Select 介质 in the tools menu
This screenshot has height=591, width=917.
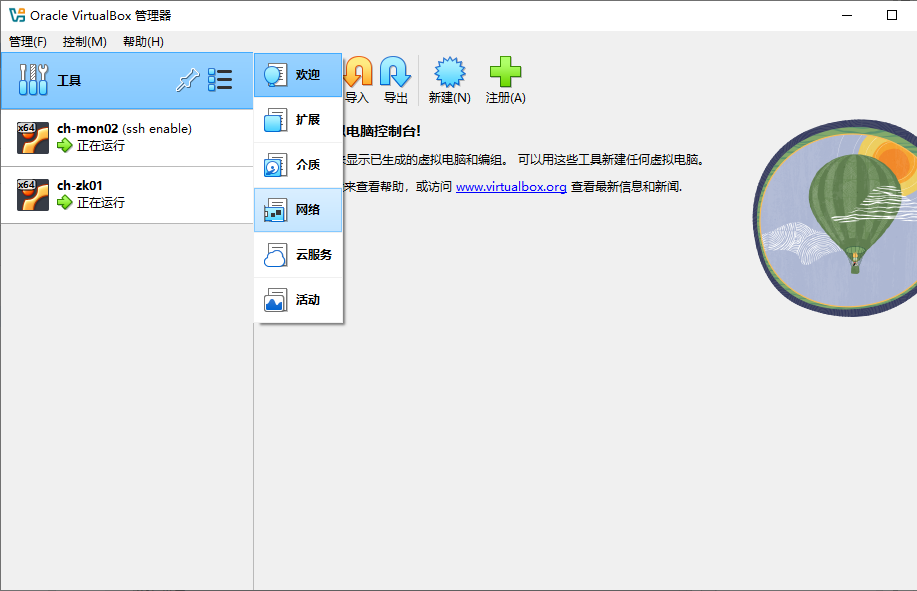click(x=298, y=165)
